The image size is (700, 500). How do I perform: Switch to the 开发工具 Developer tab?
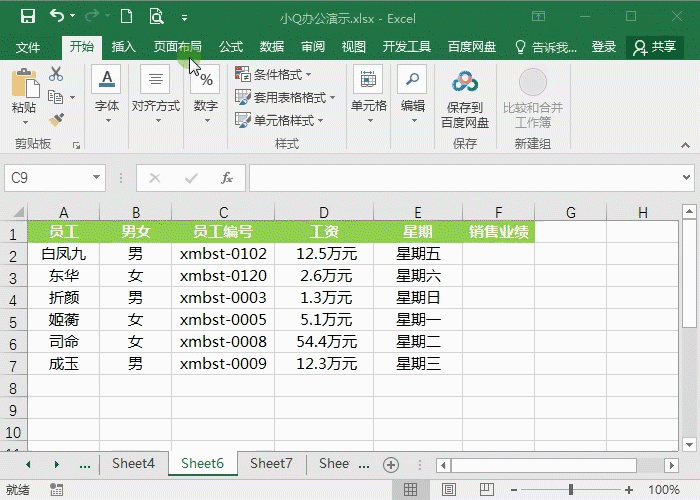tap(406, 46)
